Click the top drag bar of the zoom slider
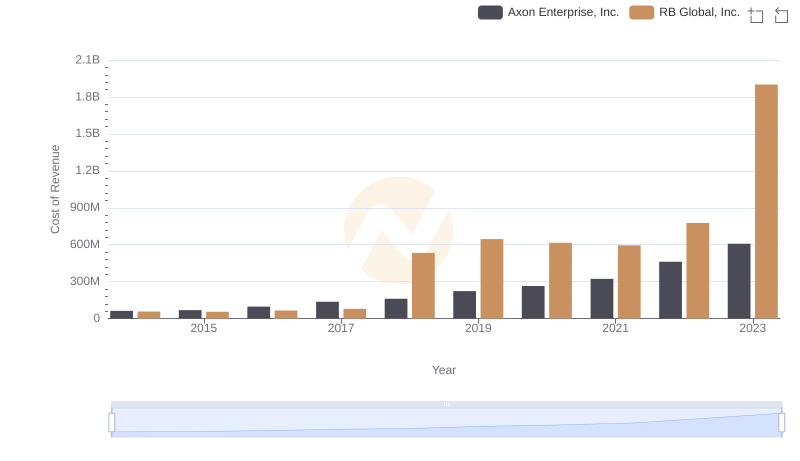 click(446, 404)
